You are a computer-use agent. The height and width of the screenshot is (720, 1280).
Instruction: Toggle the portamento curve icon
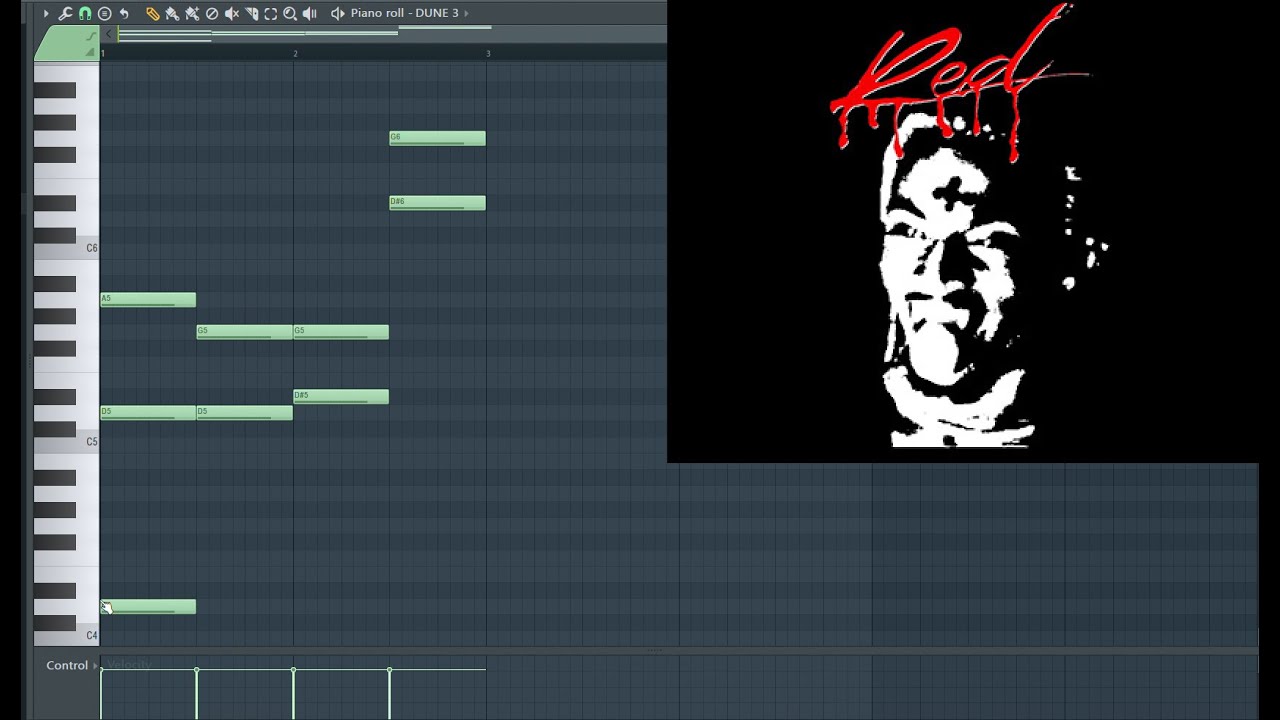click(91, 36)
